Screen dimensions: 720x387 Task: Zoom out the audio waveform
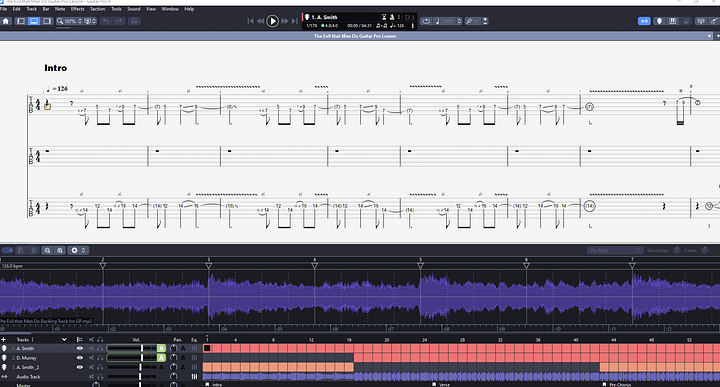pos(47,250)
